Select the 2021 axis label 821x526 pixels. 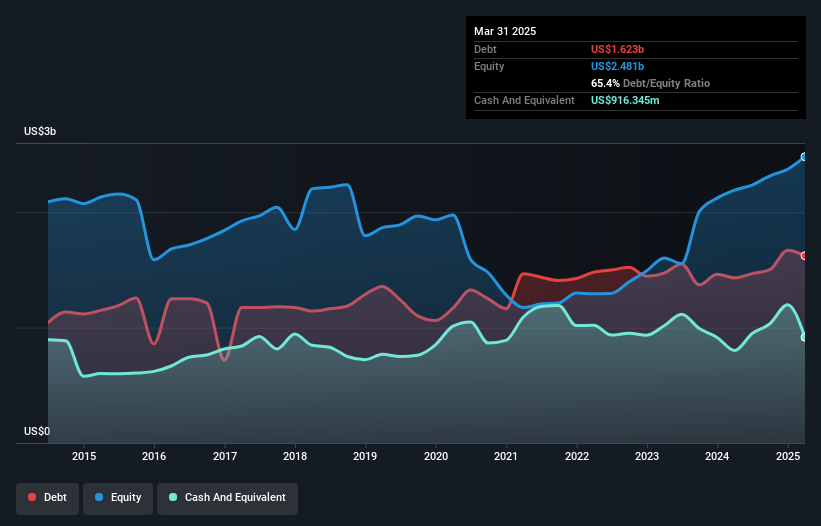[506, 456]
